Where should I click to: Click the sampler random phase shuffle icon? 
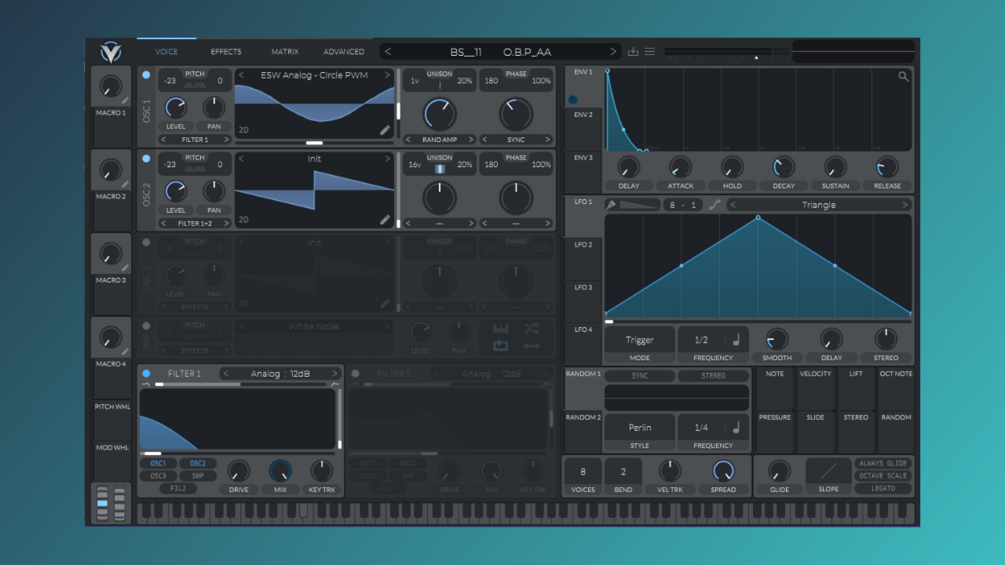(x=531, y=329)
